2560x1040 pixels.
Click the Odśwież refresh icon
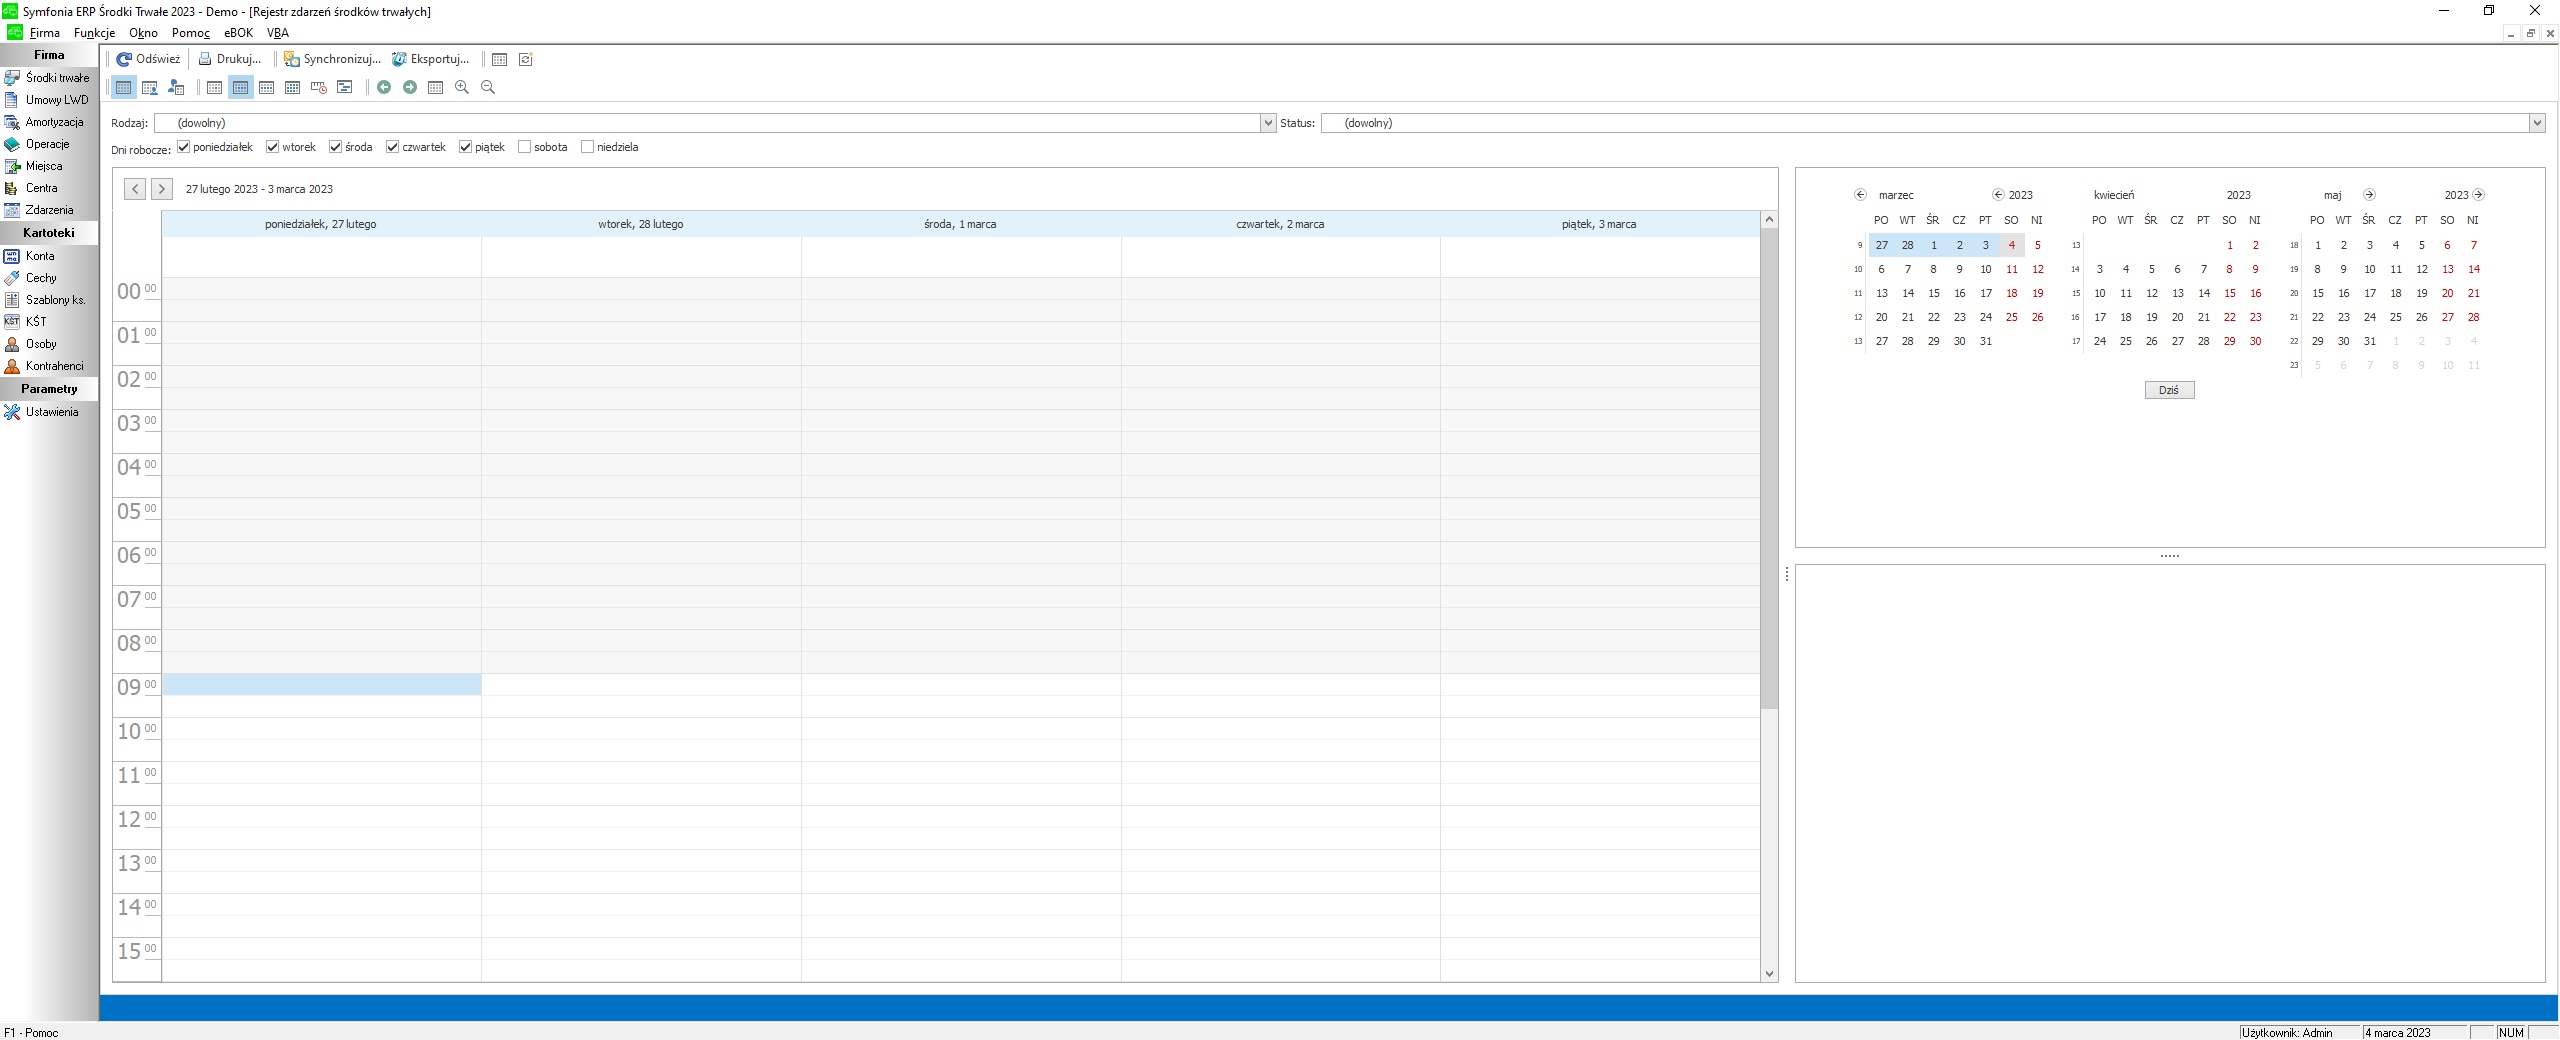tap(125, 59)
